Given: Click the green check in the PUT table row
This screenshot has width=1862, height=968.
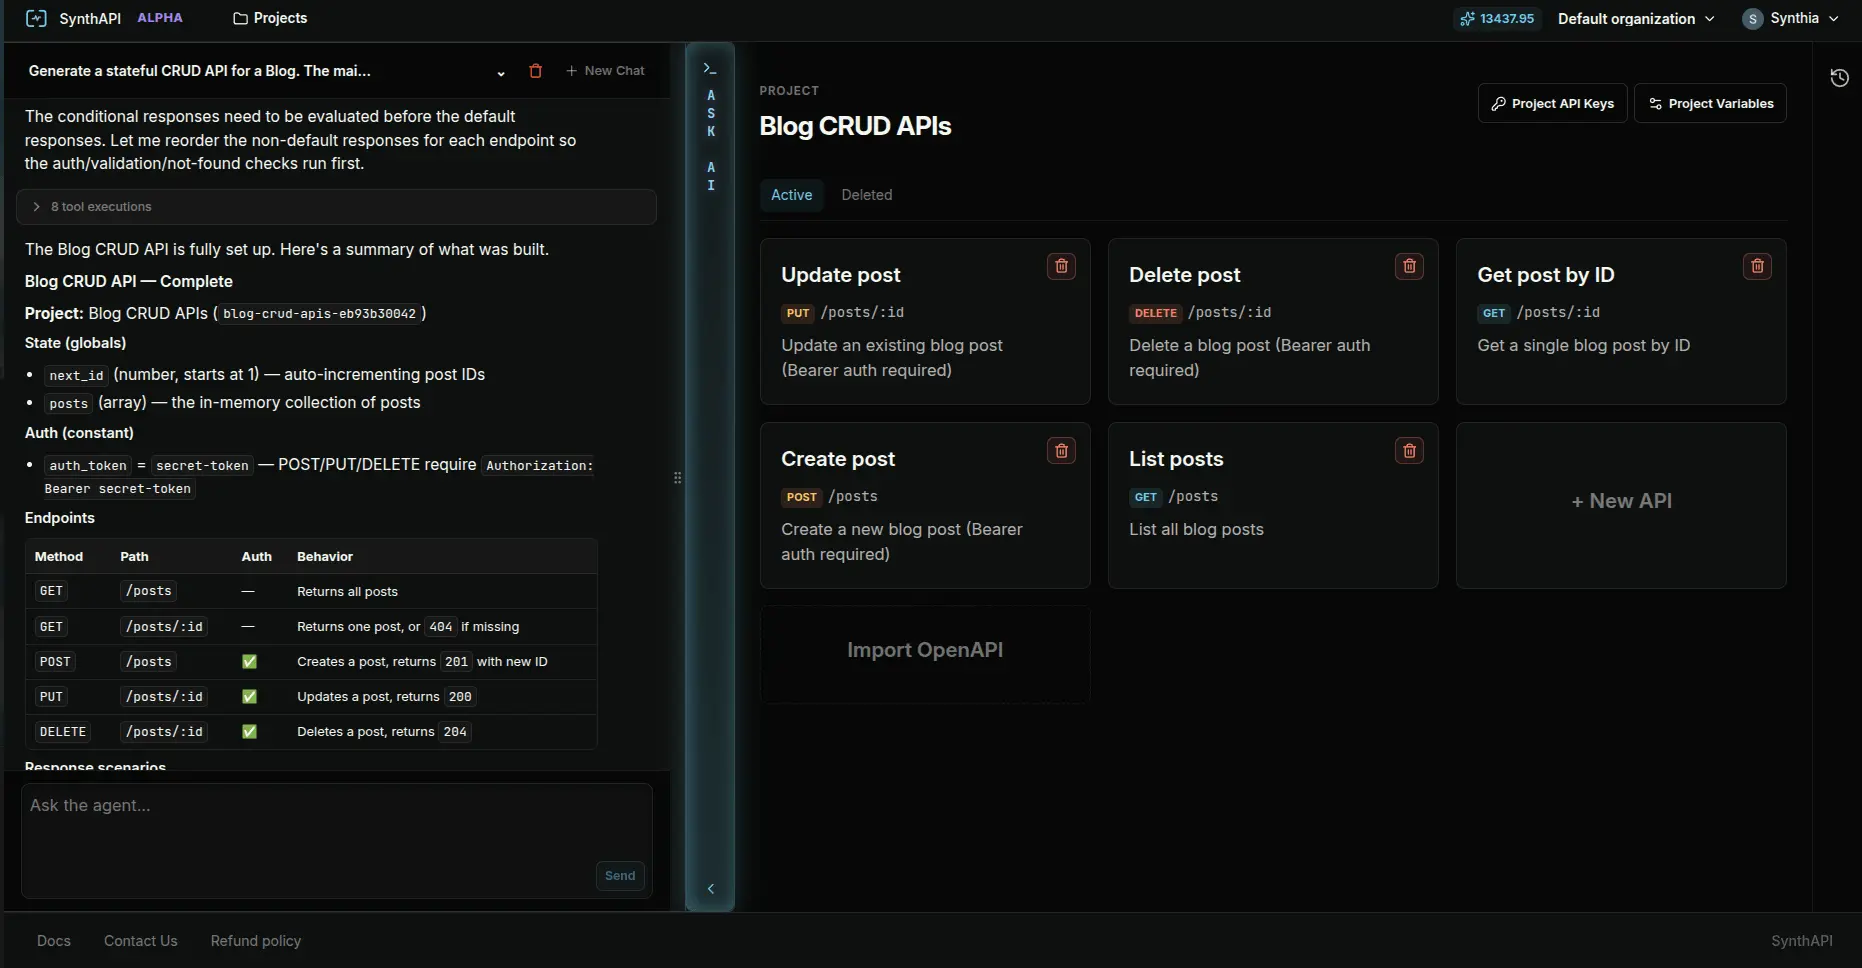Looking at the screenshot, I should 249,697.
